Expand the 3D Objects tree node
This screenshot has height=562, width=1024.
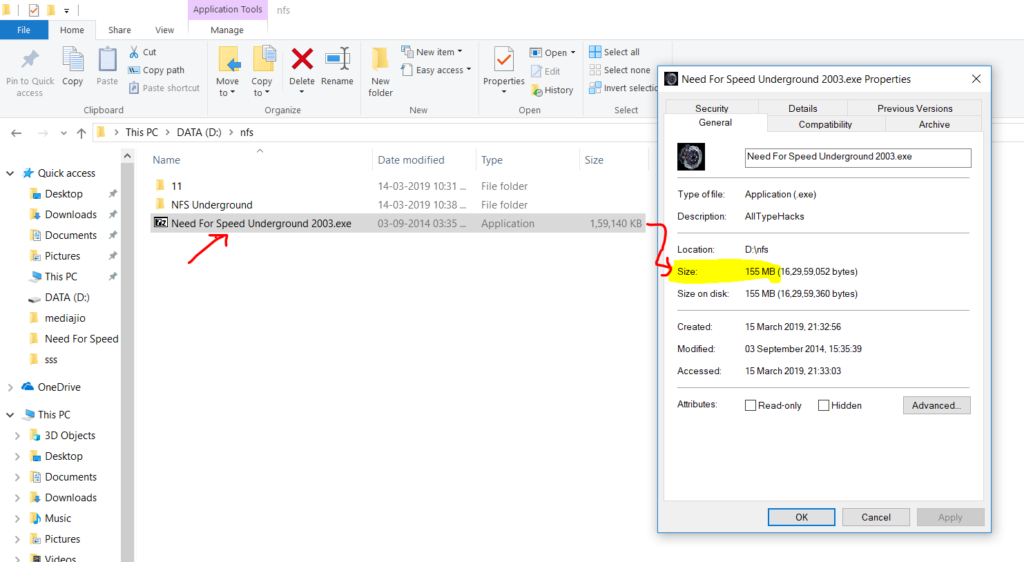click(17, 436)
